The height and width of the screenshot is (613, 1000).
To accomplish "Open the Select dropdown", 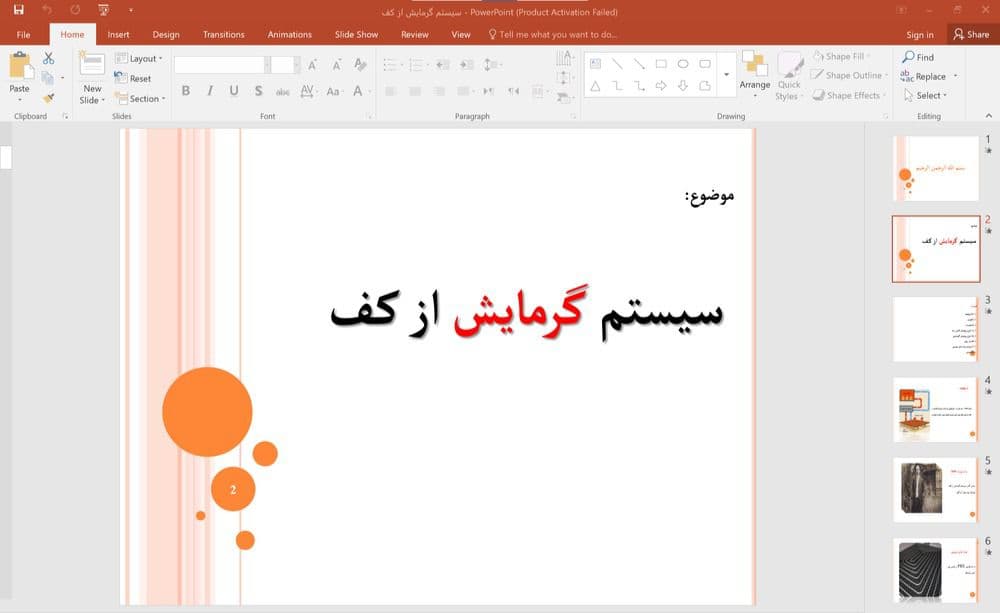I will tap(925, 96).
